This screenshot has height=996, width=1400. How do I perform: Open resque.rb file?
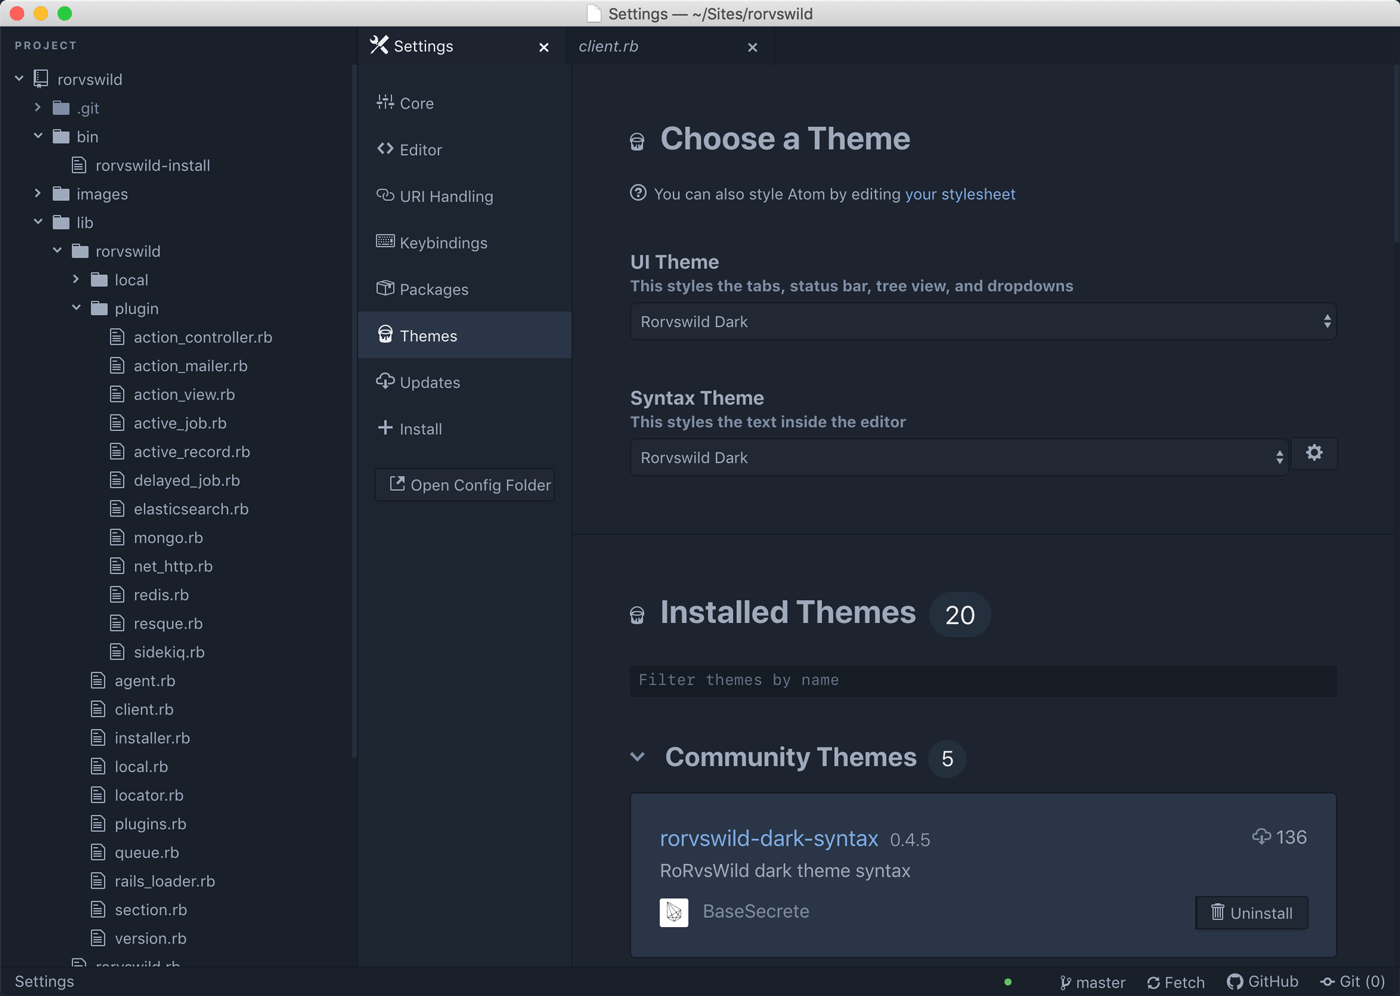(x=168, y=623)
